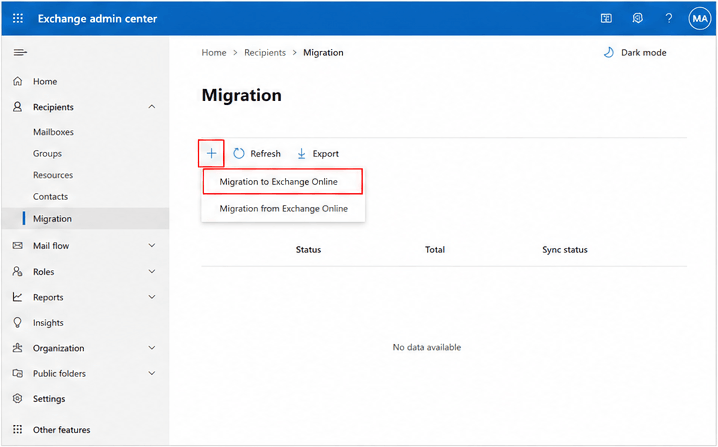Click the Settings gear icon in sidebar
718x447 pixels.
(x=17, y=398)
